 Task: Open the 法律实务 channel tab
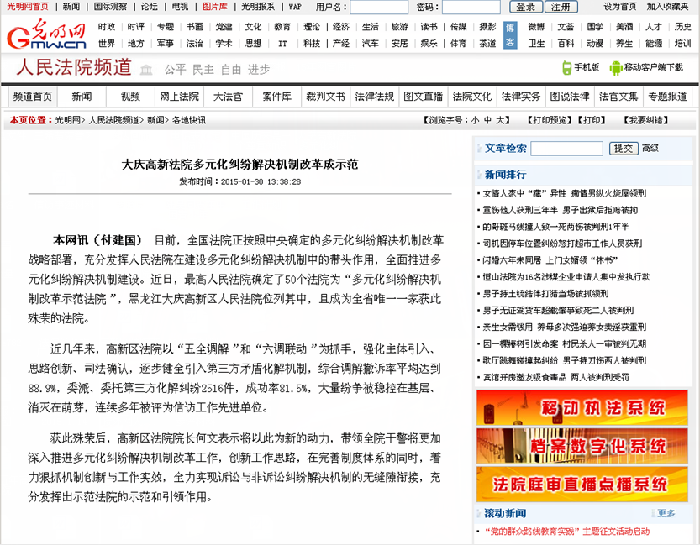[x=521, y=97]
